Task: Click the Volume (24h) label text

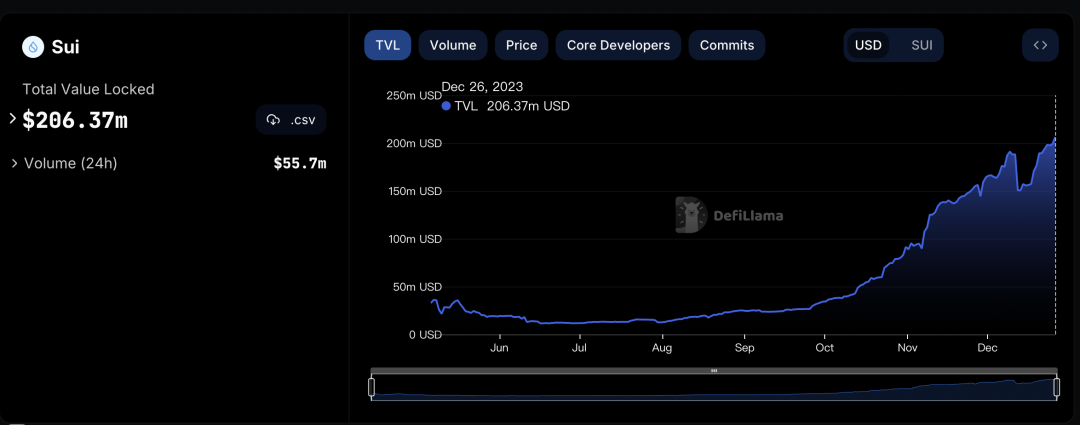Action: (71, 164)
